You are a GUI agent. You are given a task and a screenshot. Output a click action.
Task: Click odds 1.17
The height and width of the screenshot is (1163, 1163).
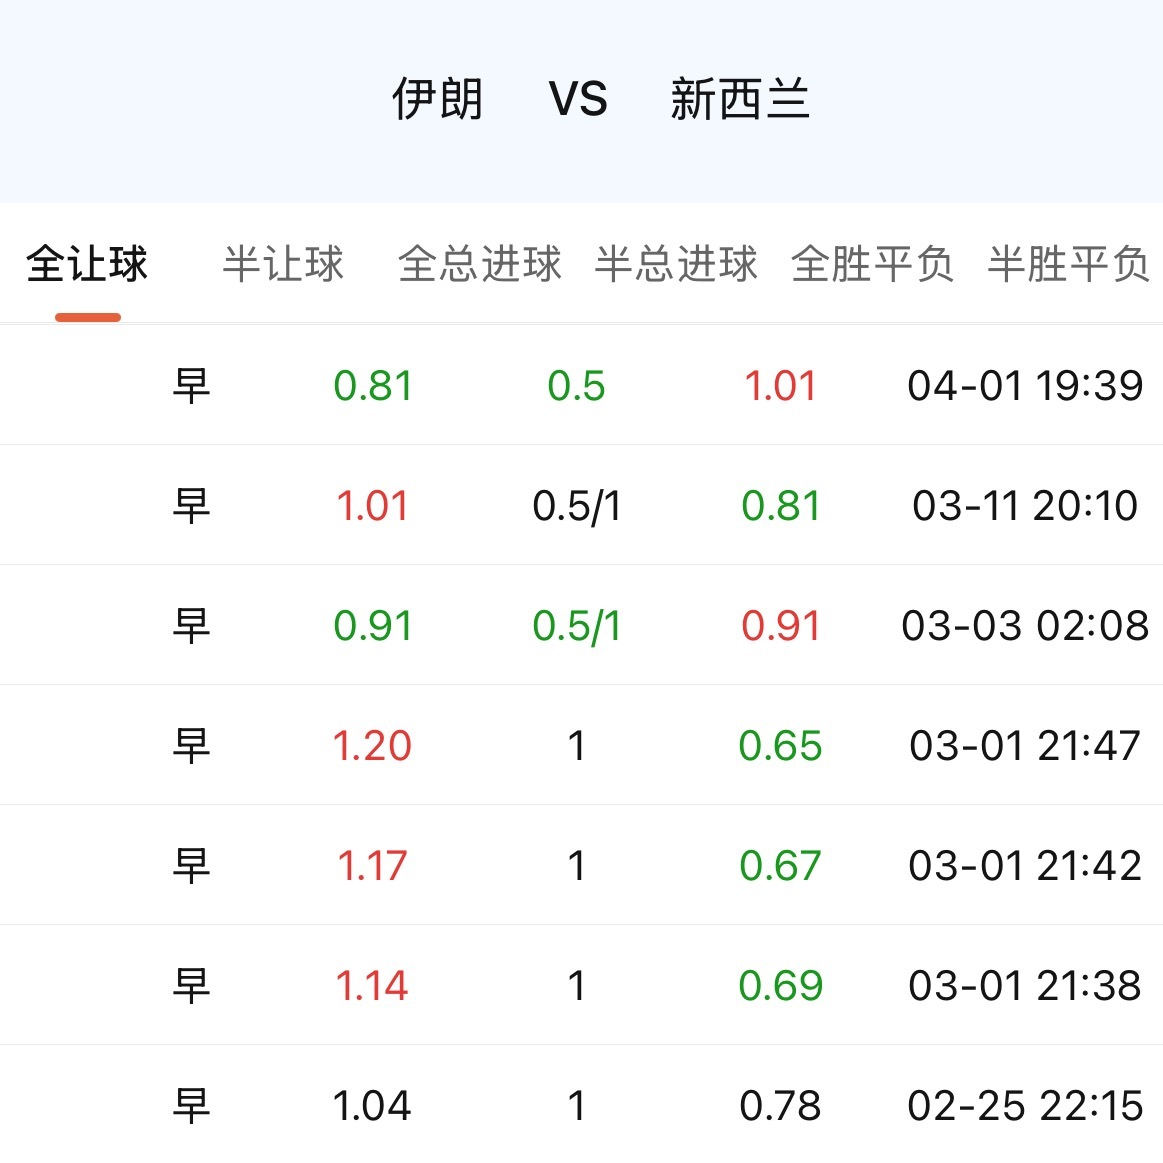(372, 866)
